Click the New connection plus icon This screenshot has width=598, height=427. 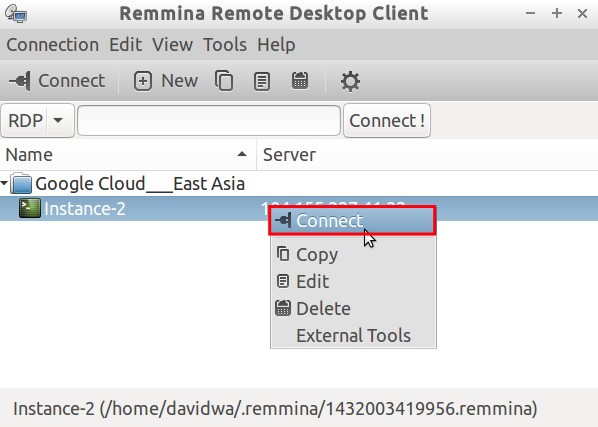click(x=143, y=81)
